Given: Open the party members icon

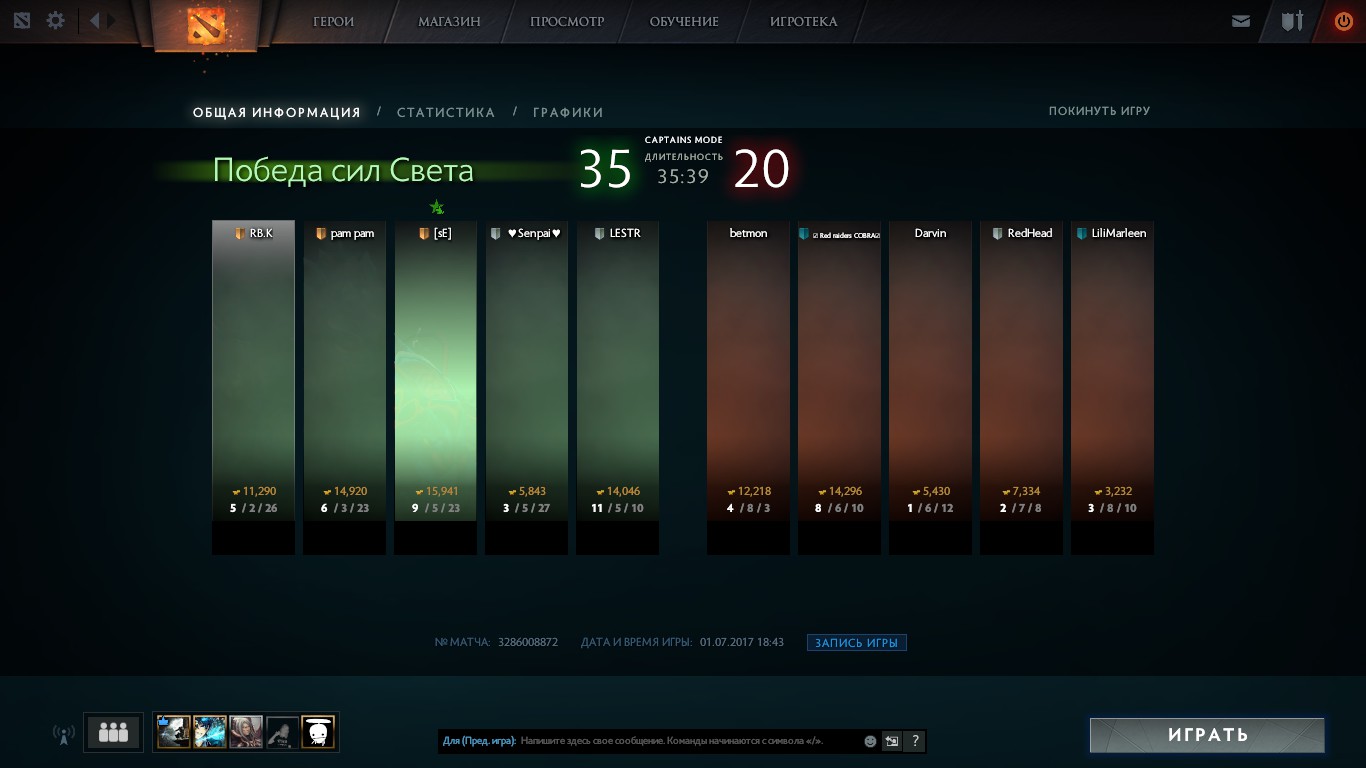Looking at the screenshot, I should [113, 733].
